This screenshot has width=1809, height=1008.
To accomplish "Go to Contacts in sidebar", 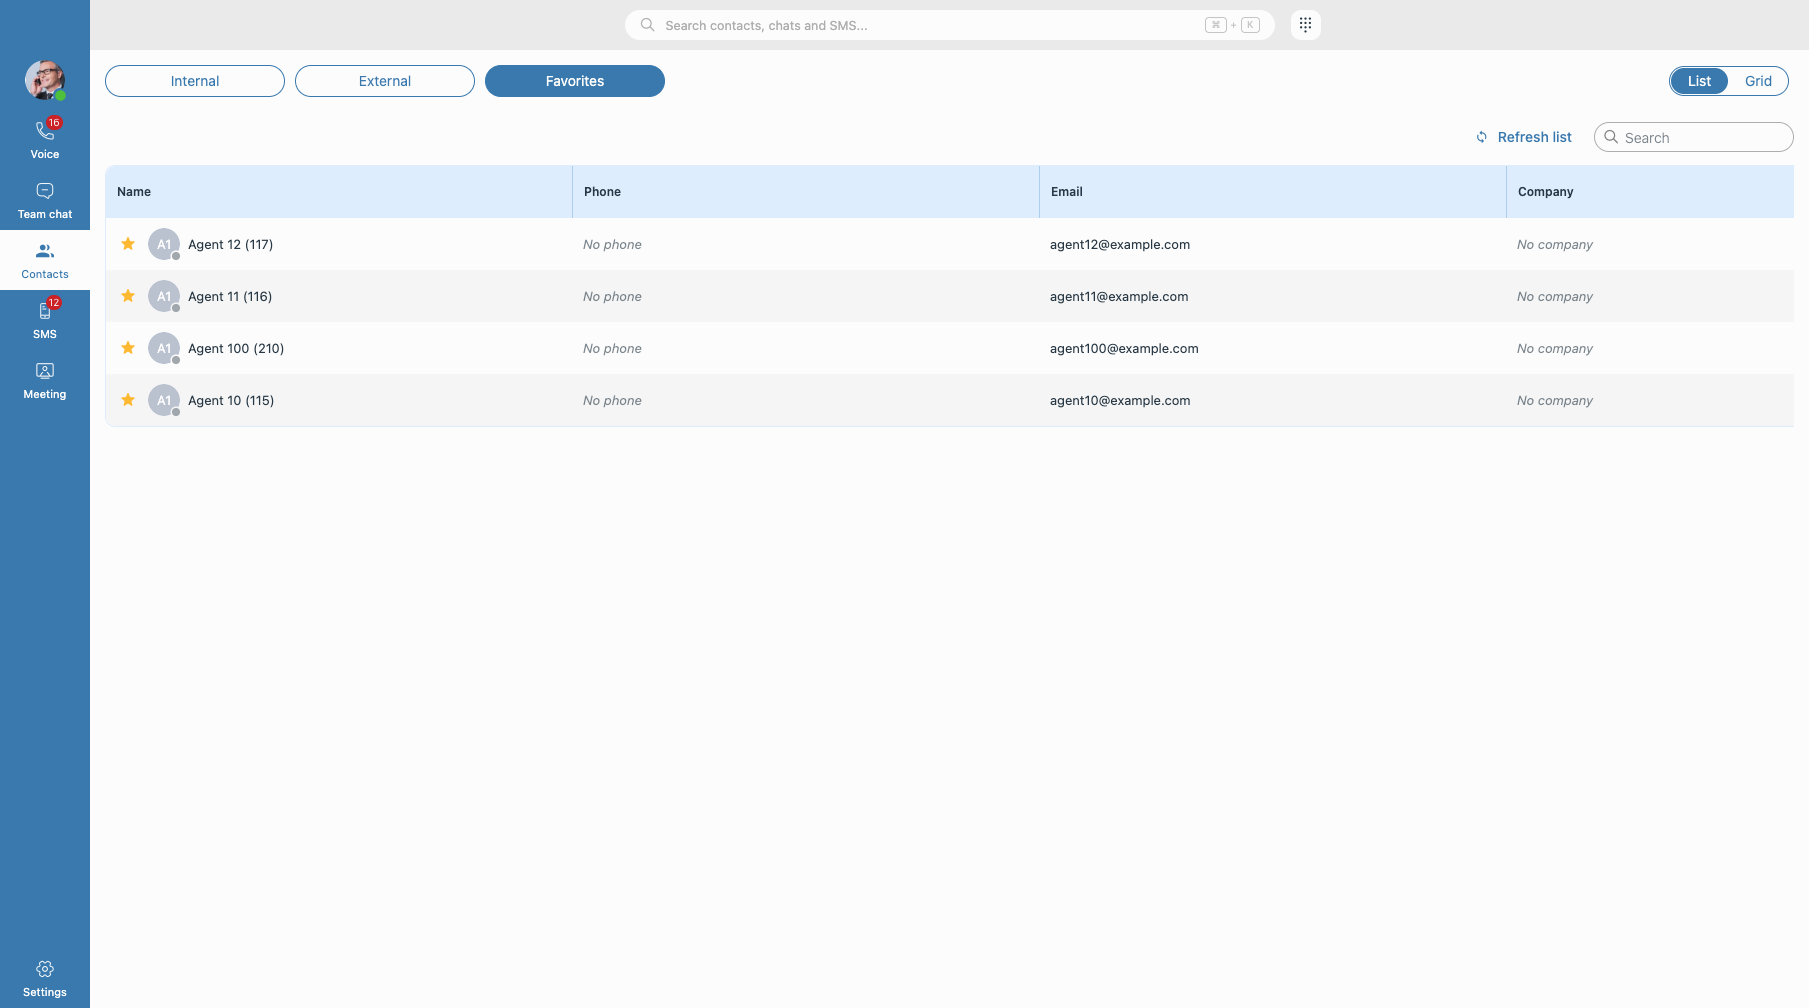I will 45,260.
